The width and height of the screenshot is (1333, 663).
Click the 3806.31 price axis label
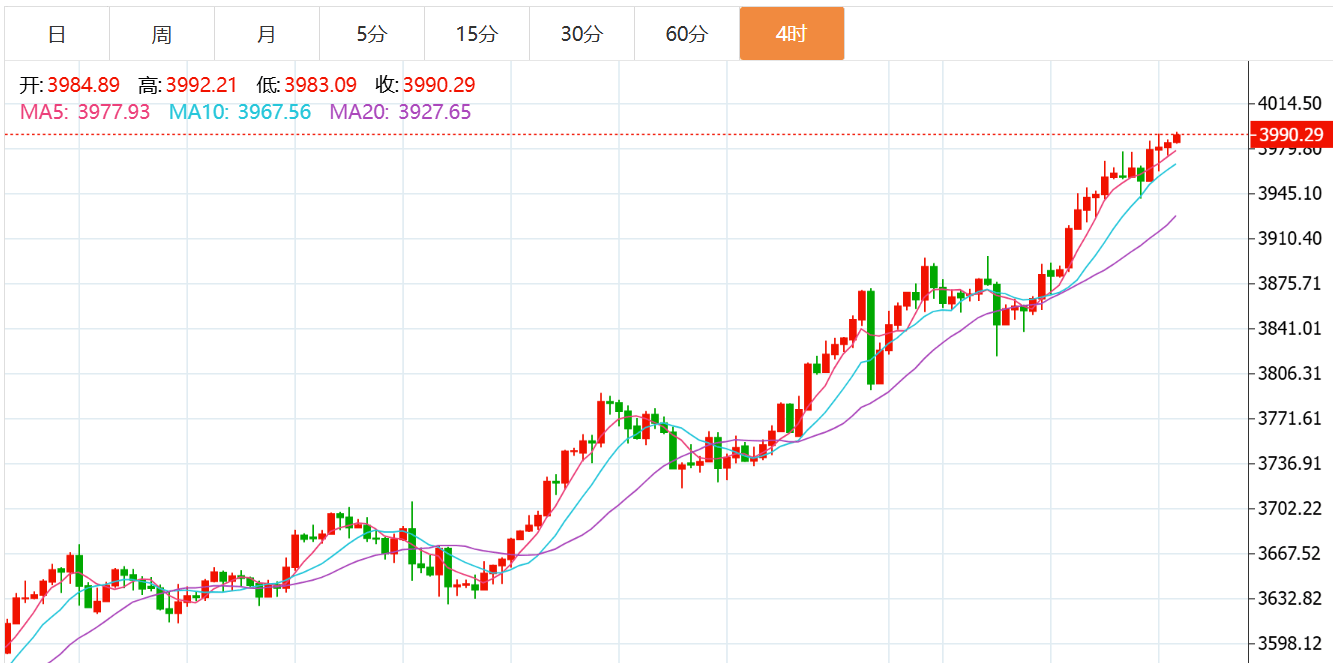[1291, 373]
